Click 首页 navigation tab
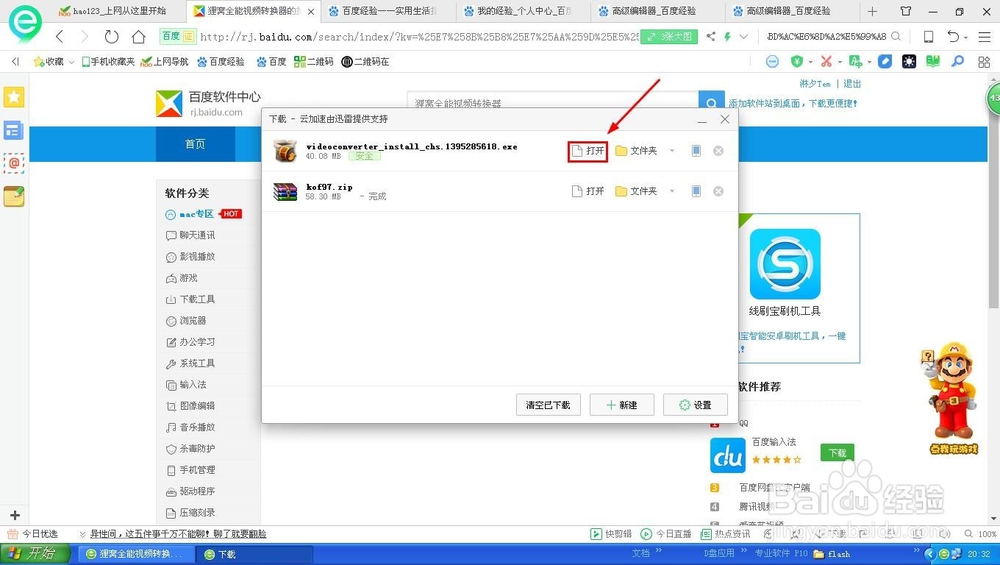This screenshot has width=1000, height=565. pos(195,144)
